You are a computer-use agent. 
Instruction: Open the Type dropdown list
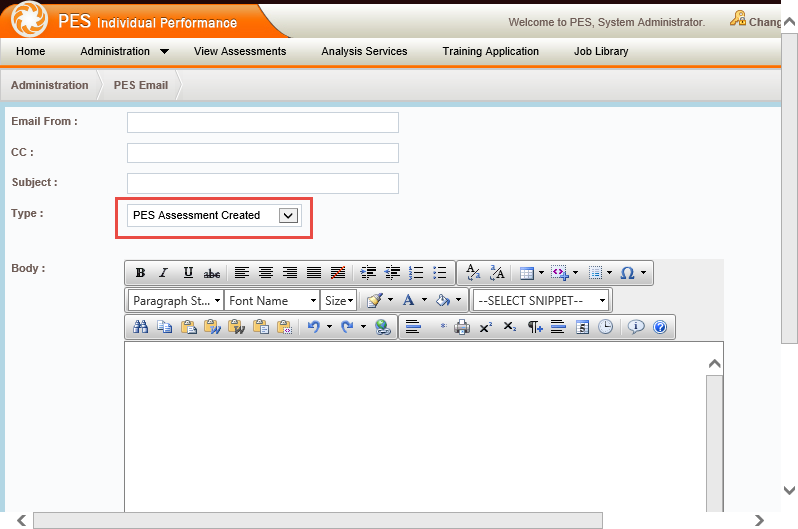[288, 215]
